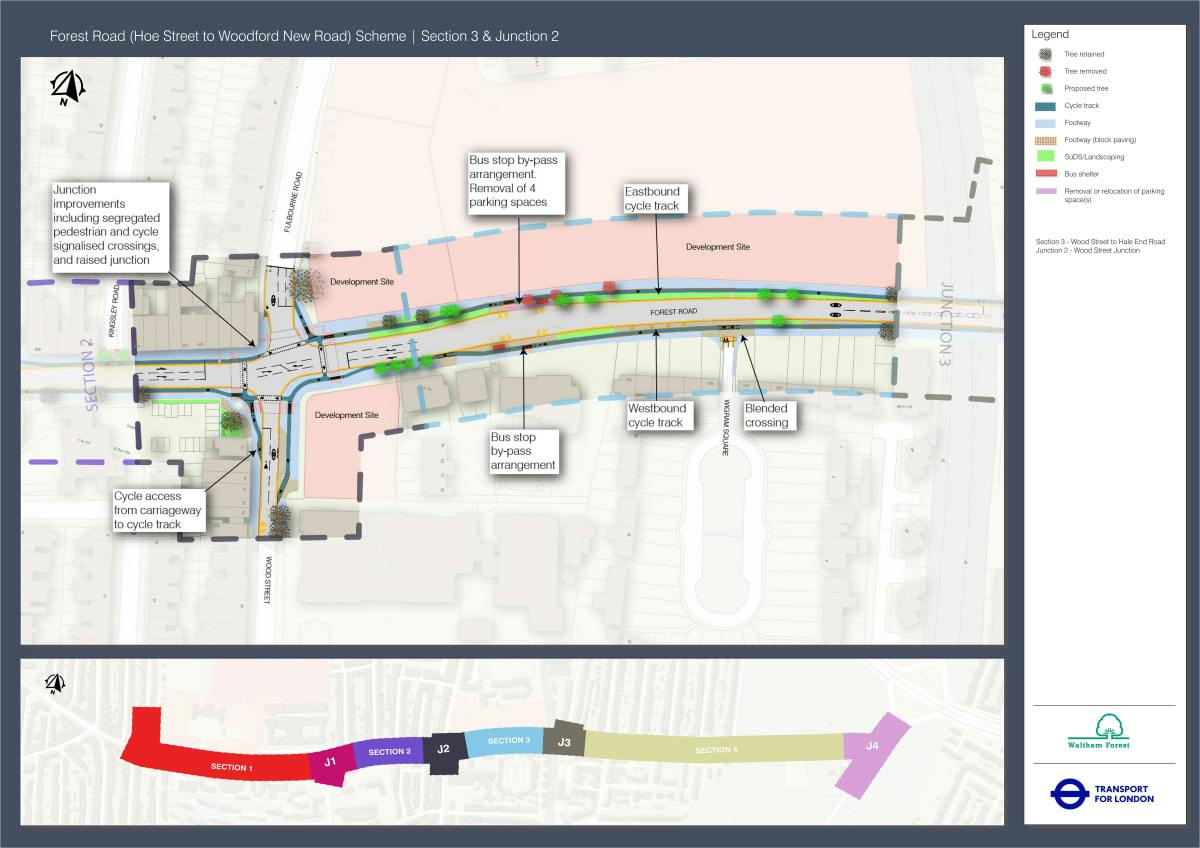Viewport: 1200px width, 848px height.
Task: Click the north arrow on the overview strip map
Action: coord(54,684)
